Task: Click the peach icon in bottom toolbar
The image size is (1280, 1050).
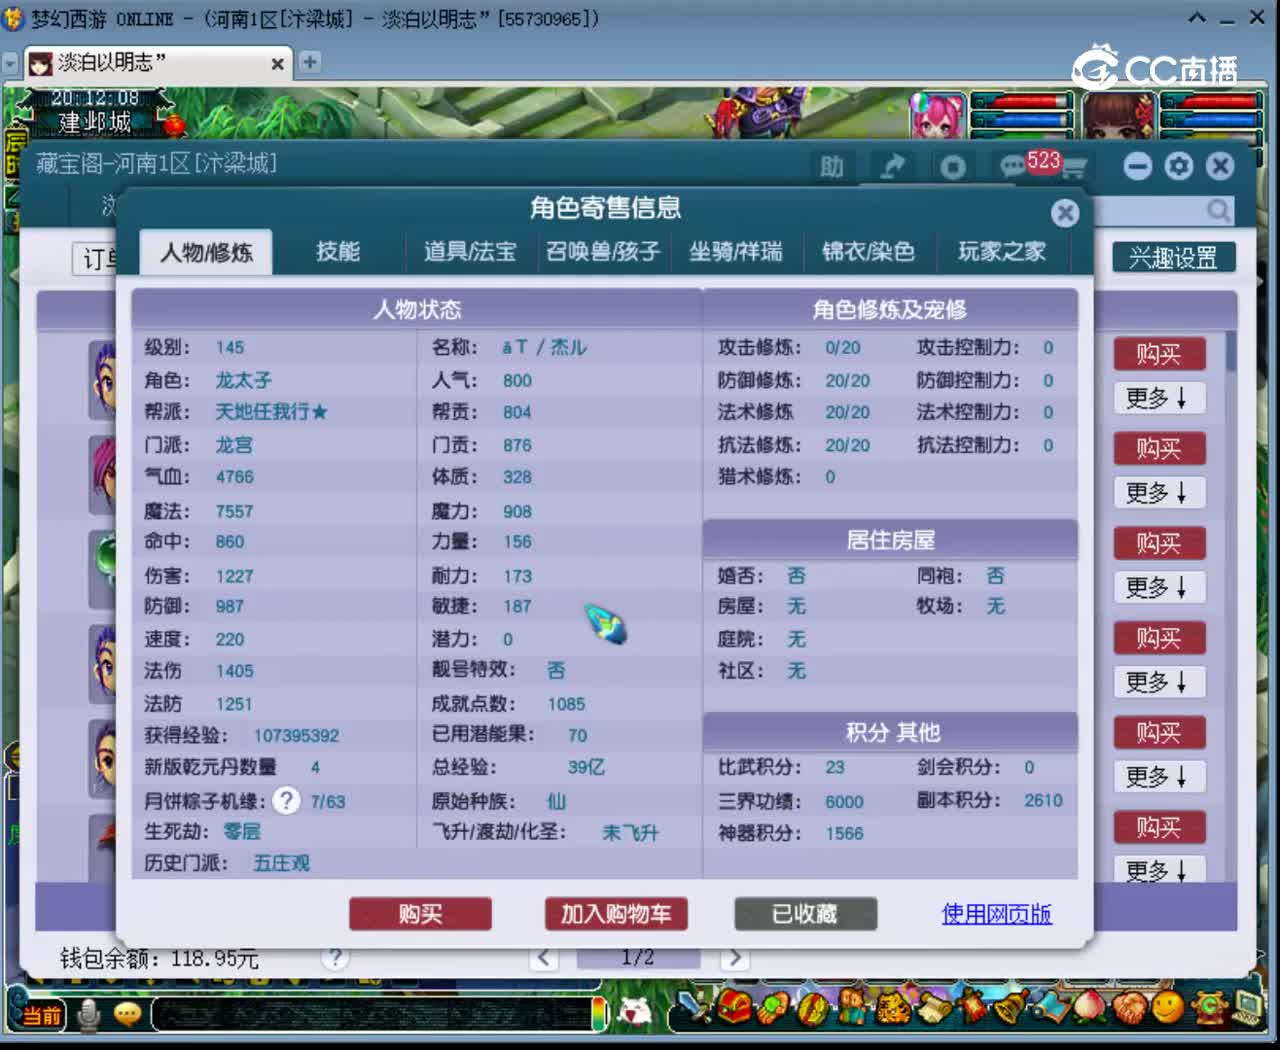Action: (x=1090, y=1006)
